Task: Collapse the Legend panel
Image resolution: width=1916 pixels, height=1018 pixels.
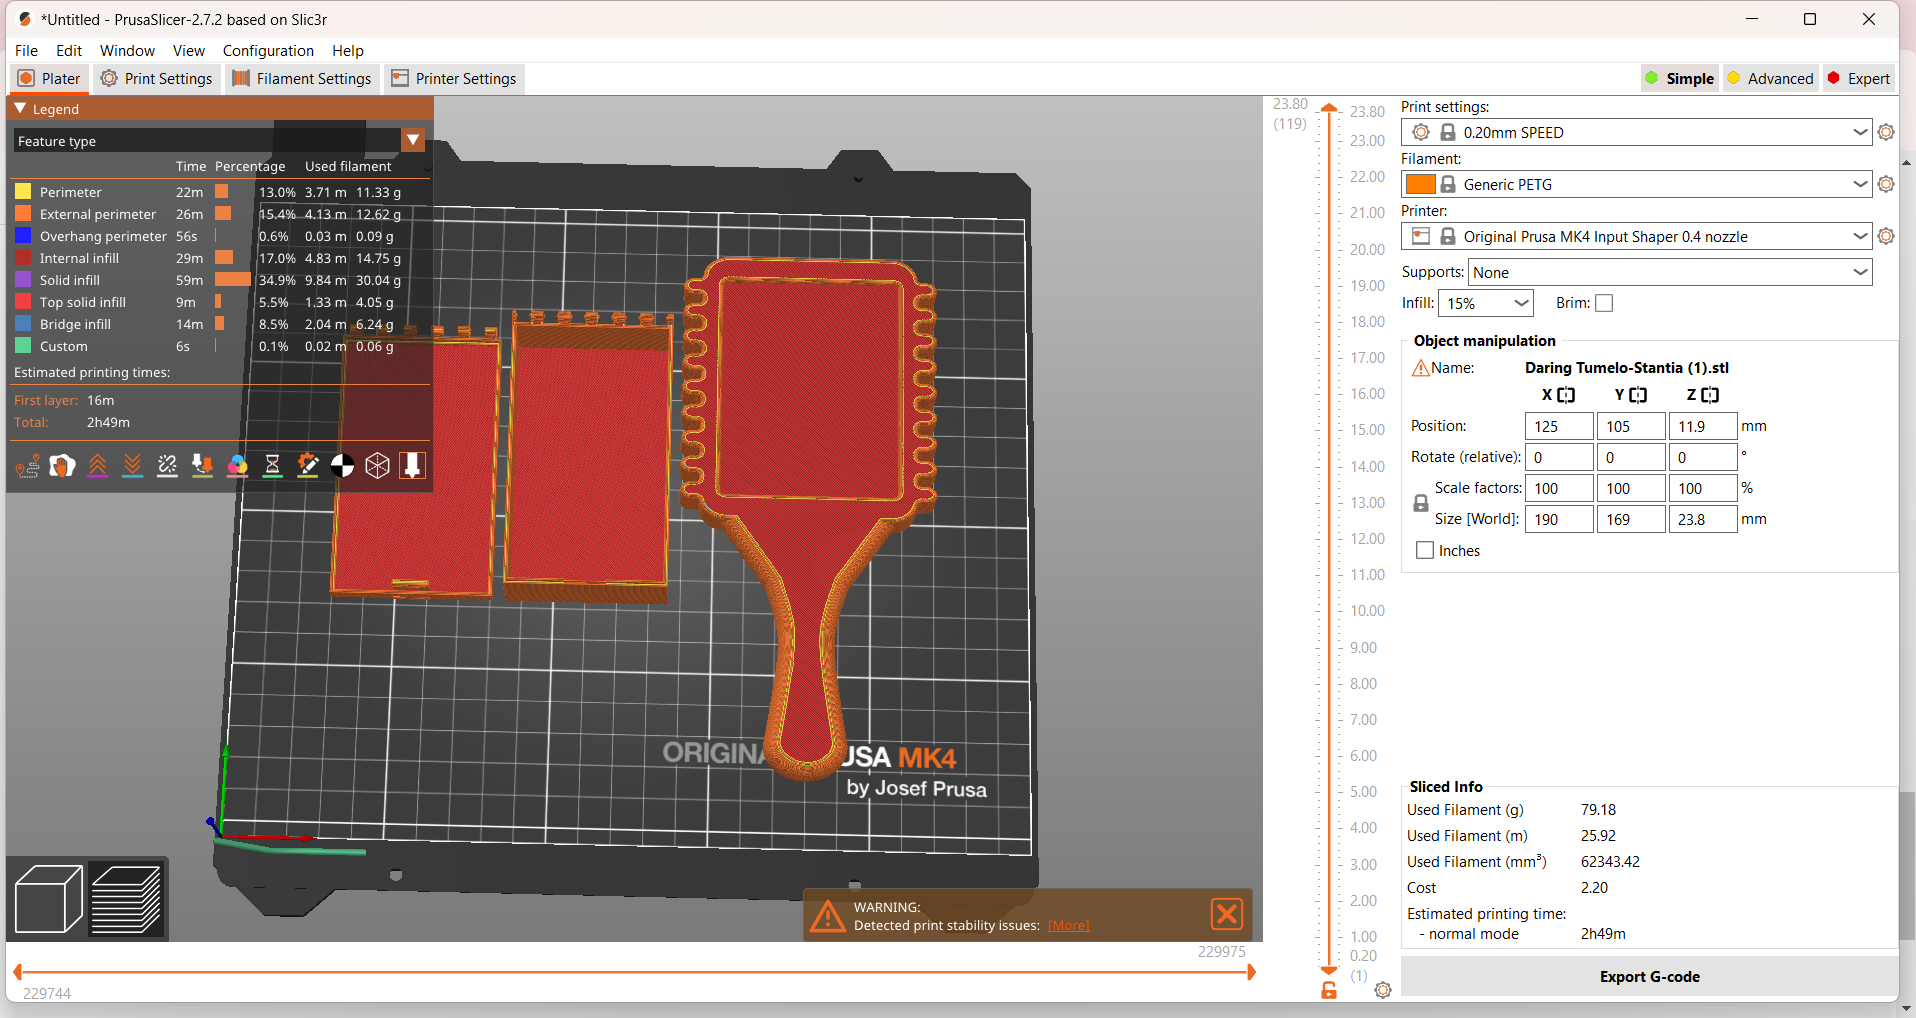Action: 20,108
